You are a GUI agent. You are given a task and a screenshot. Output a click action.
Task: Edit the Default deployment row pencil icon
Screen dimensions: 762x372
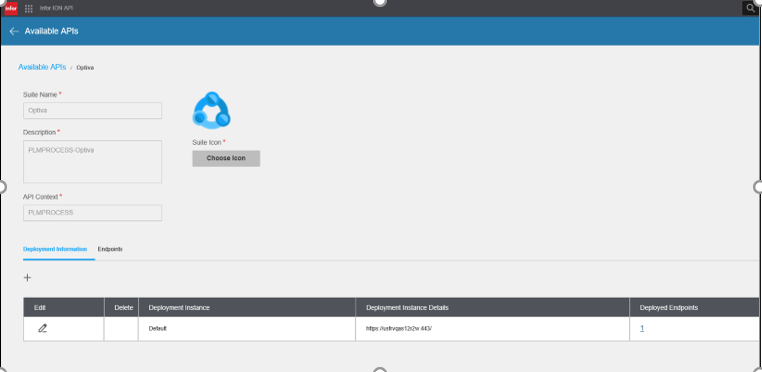click(43, 328)
